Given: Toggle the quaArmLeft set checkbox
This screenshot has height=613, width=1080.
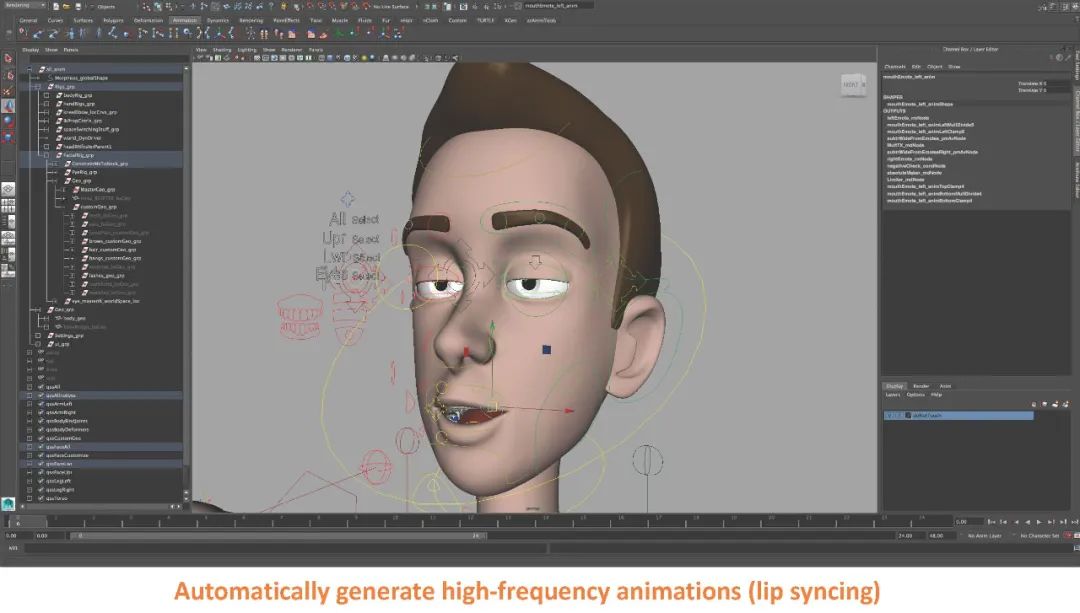Looking at the screenshot, I should coord(30,404).
